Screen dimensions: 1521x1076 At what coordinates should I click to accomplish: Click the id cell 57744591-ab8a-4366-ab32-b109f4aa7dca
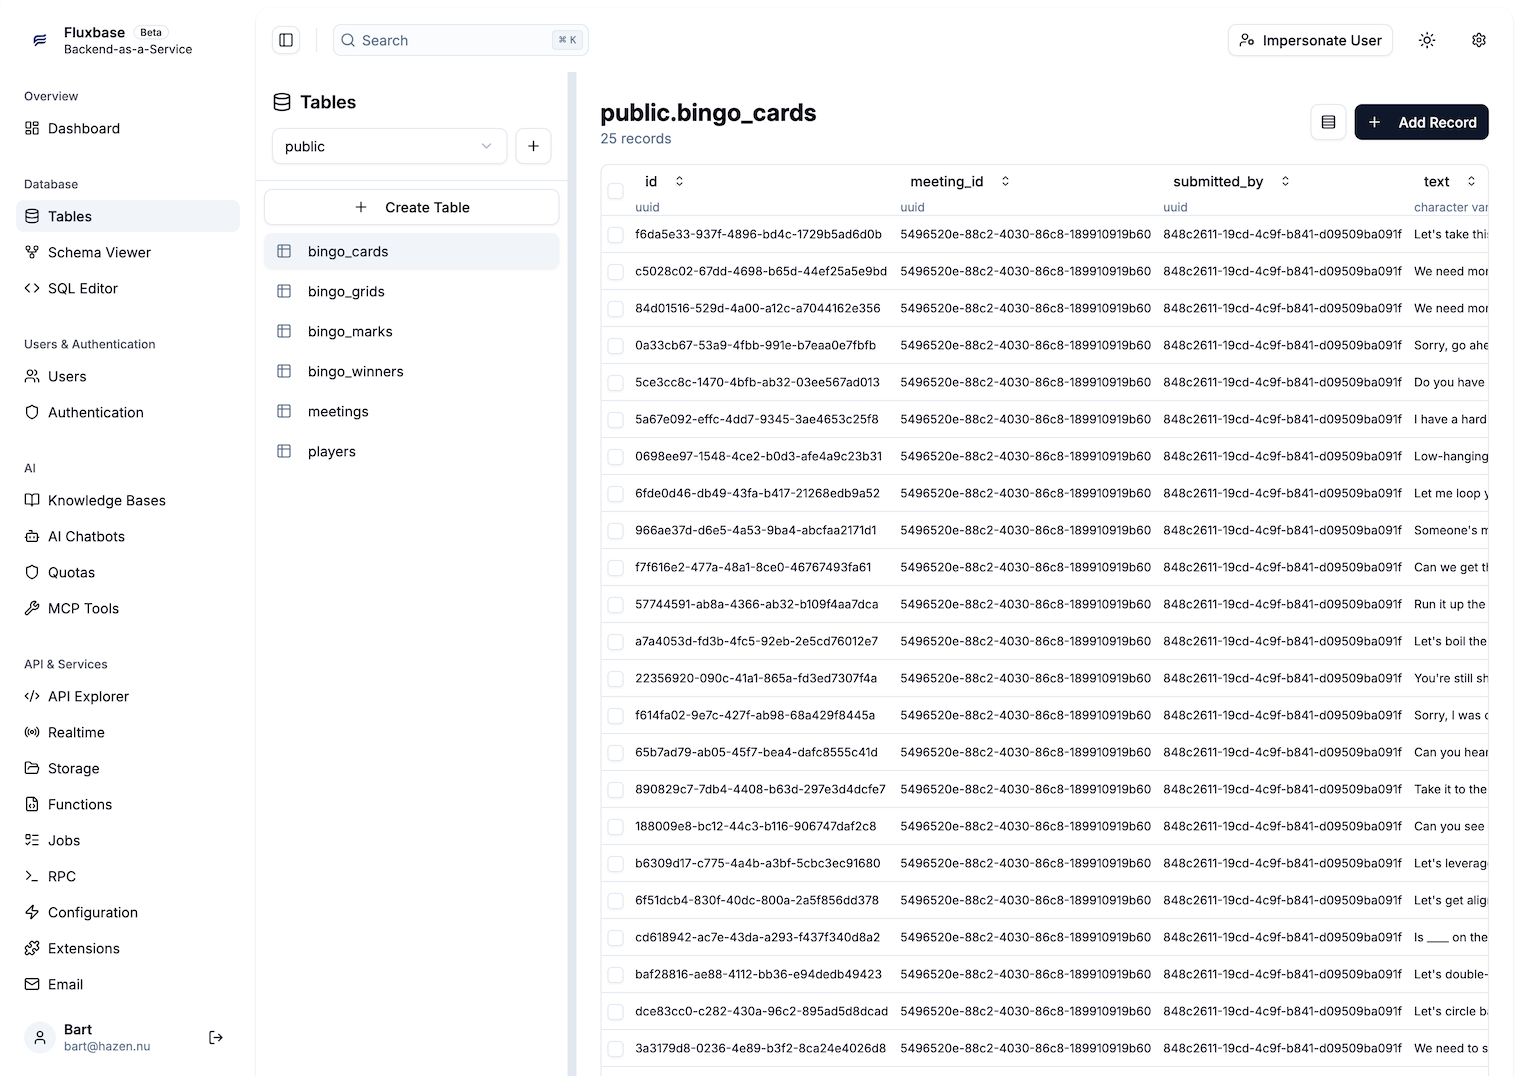pos(757,604)
